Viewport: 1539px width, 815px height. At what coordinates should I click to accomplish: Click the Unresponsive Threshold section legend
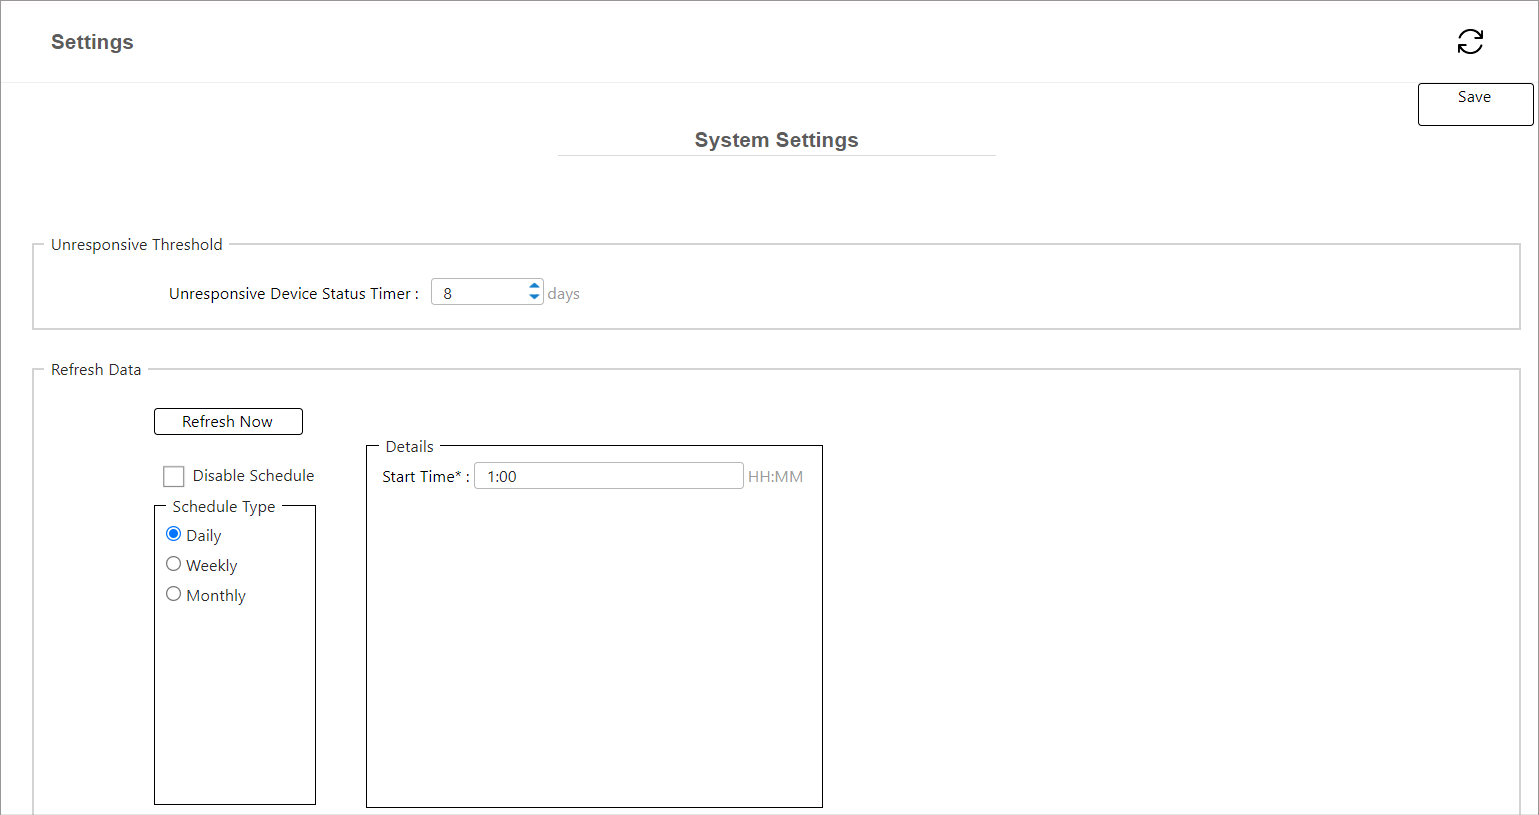tap(137, 245)
